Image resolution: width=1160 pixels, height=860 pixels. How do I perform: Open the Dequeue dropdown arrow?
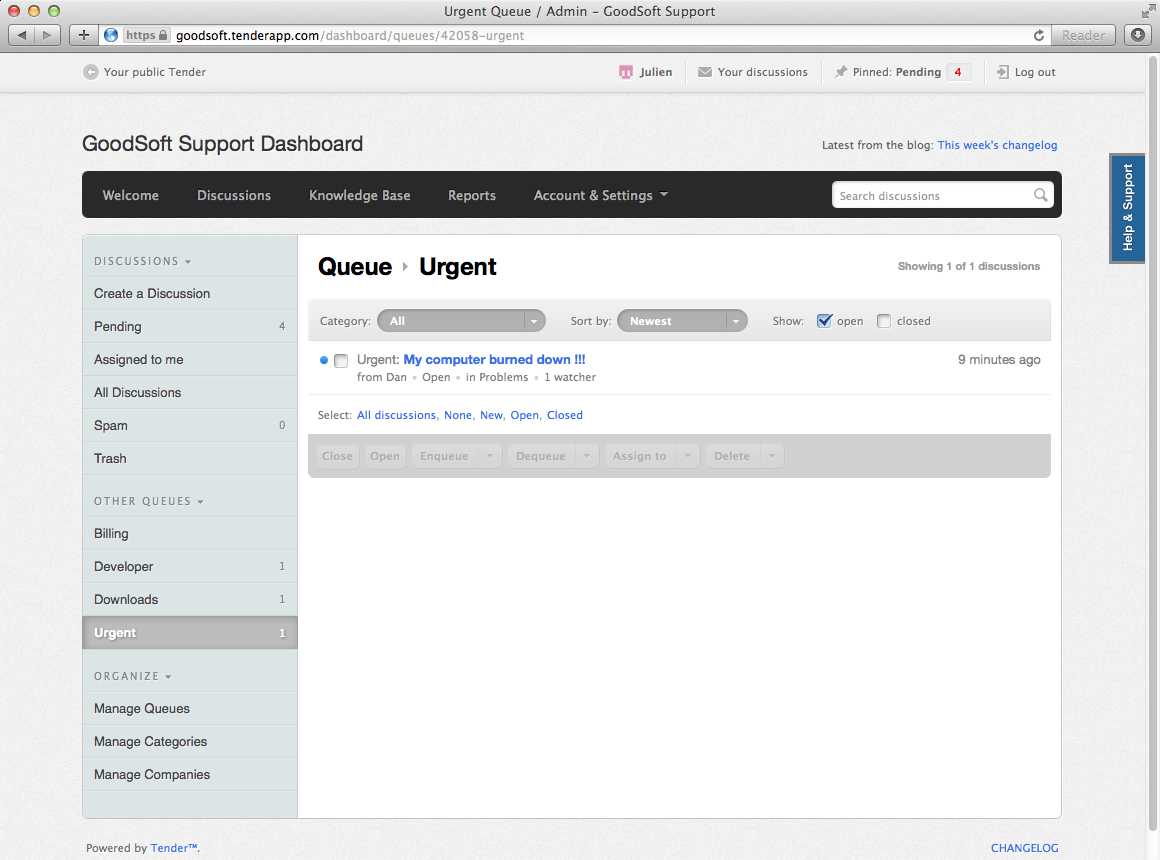[x=587, y=456]
